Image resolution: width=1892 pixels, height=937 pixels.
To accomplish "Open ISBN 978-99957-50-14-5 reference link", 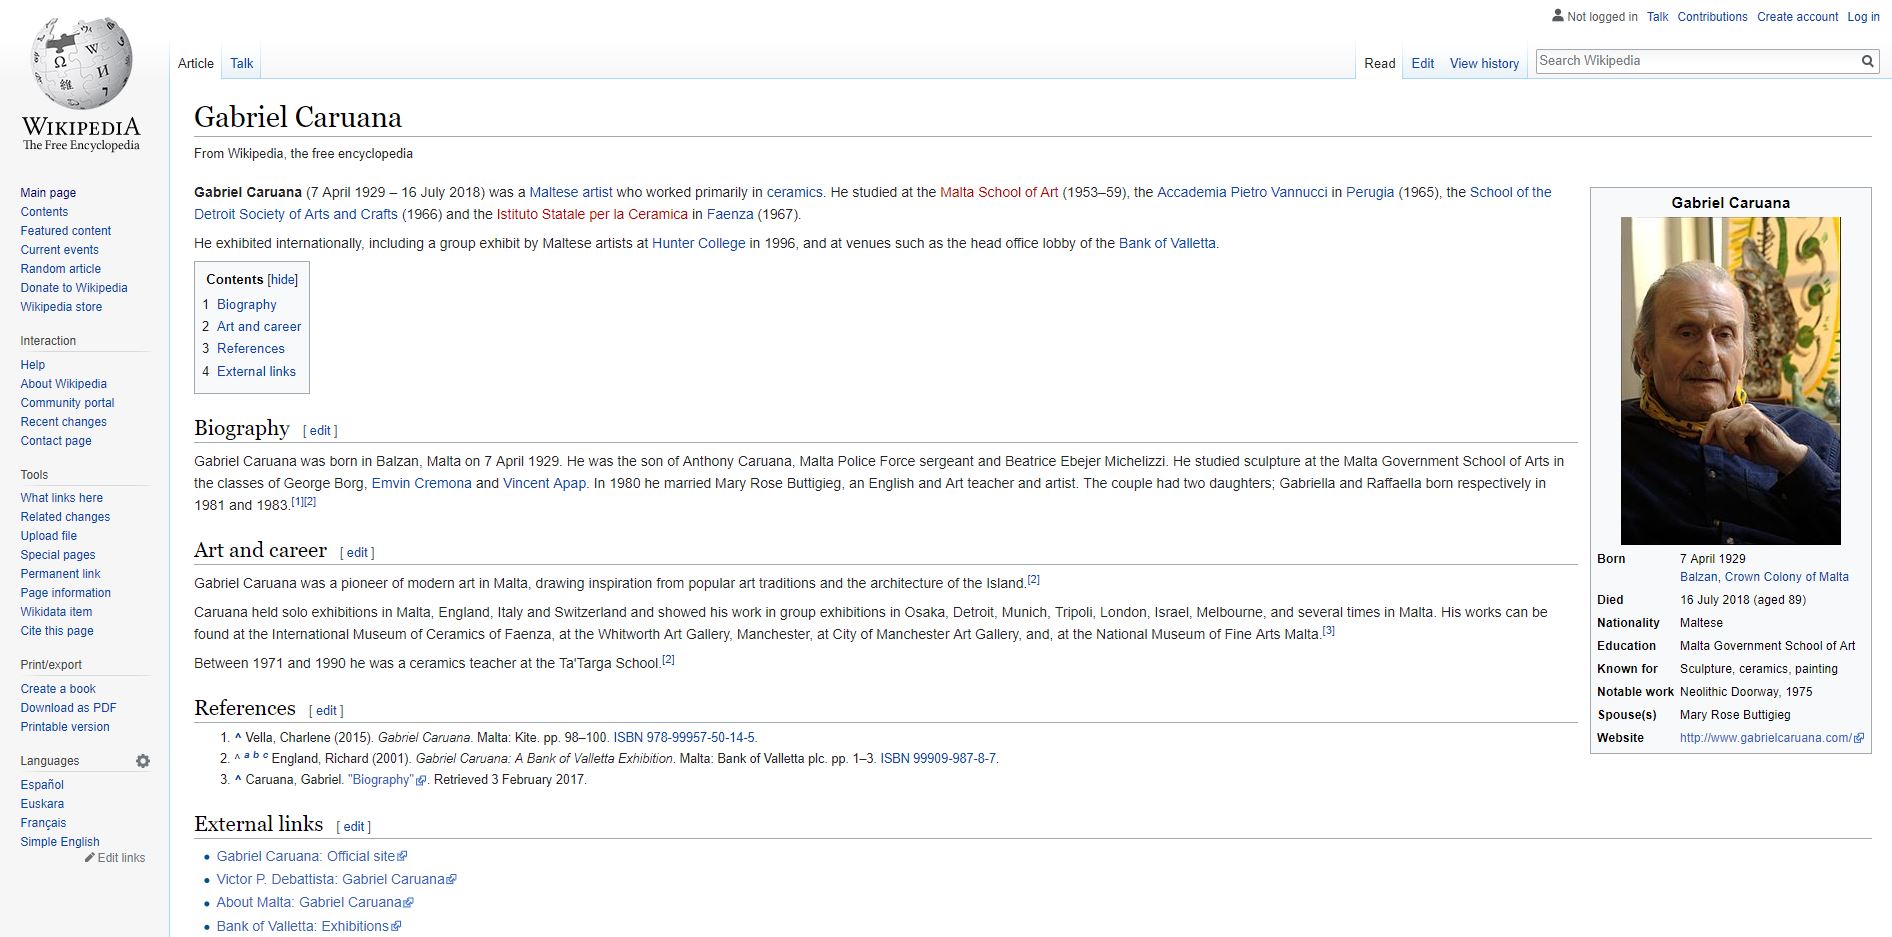I will [x=684, y=737].
